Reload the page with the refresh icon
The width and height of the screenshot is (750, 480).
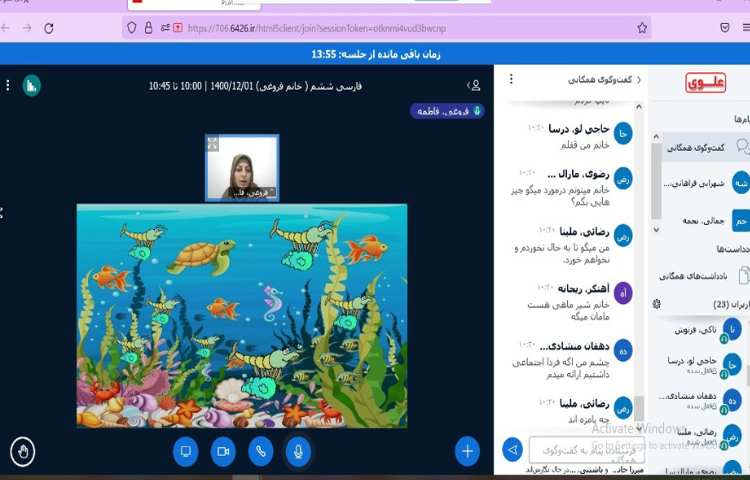[48, 28]
